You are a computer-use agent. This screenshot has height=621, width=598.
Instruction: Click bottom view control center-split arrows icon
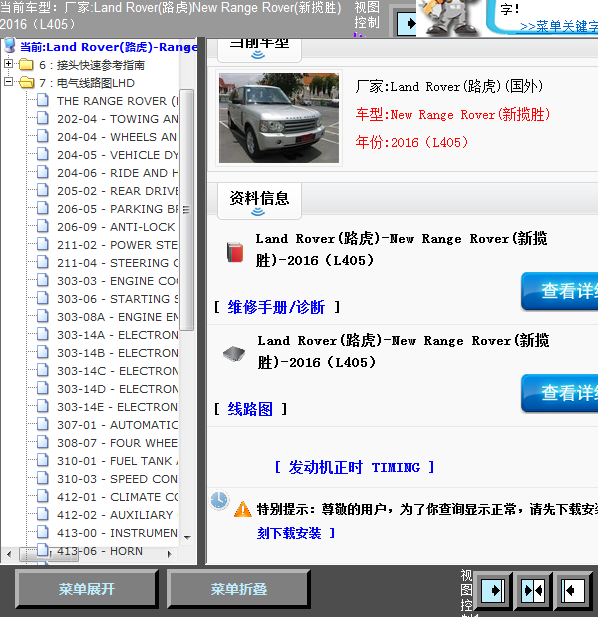[x=533, y=591]
